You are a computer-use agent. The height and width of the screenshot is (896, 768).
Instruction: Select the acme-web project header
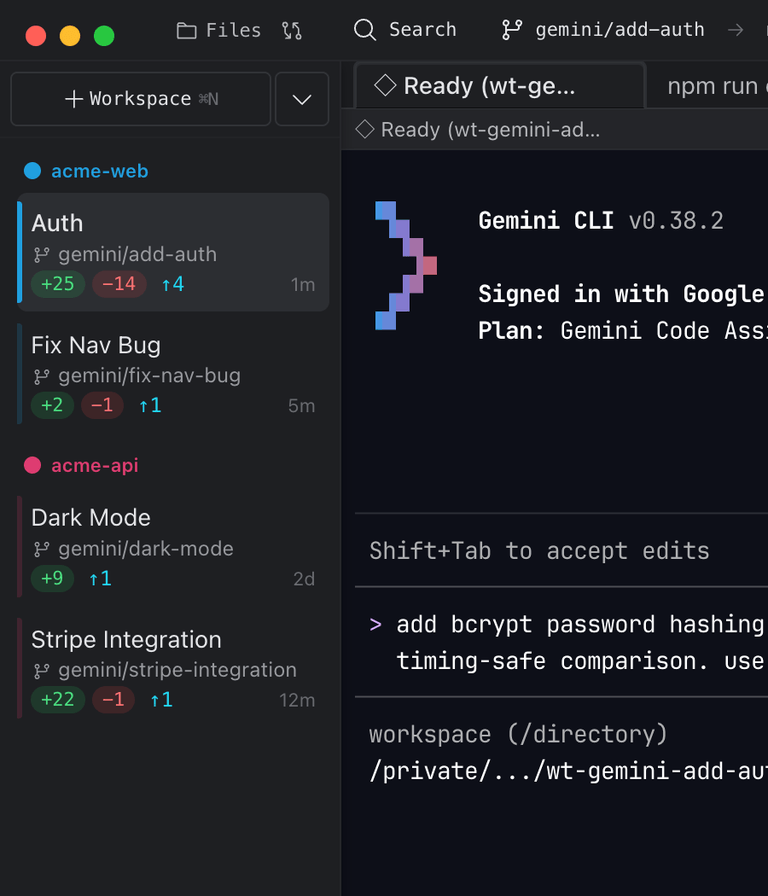click(86, 171)
